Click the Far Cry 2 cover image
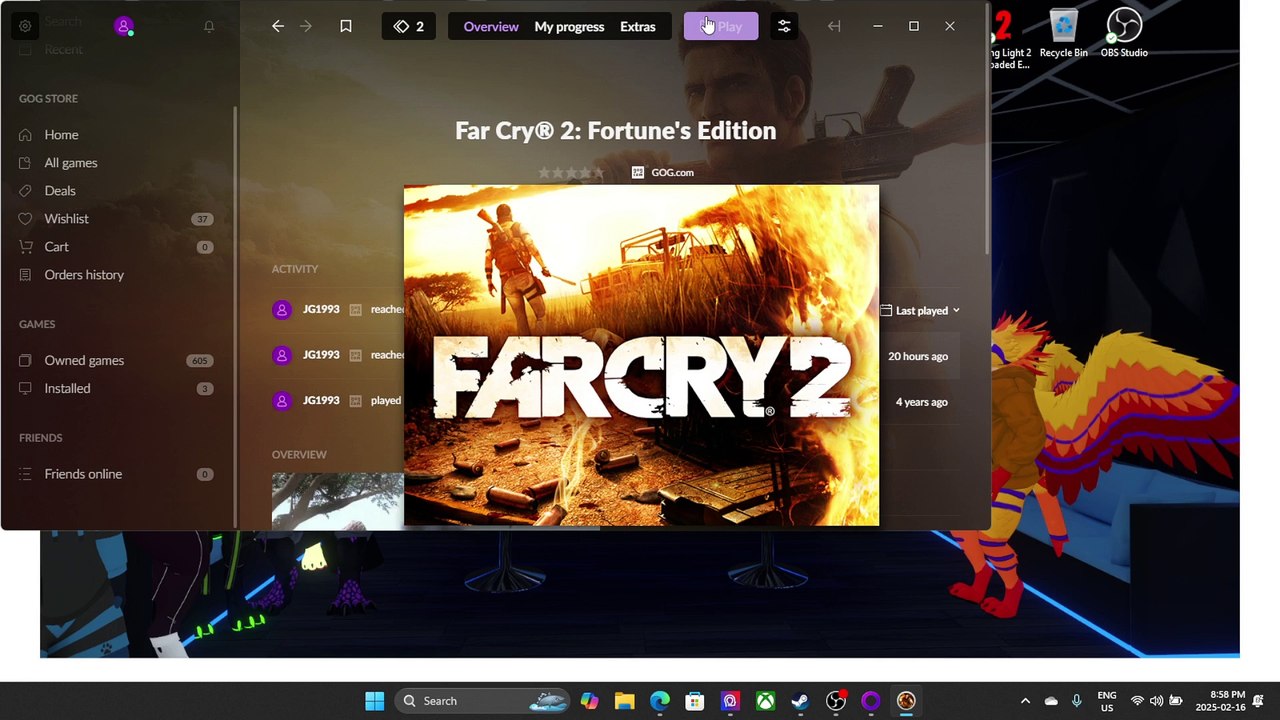Image resolution: width=1280 pixels, height=720 pixels. tap(641, 355)
